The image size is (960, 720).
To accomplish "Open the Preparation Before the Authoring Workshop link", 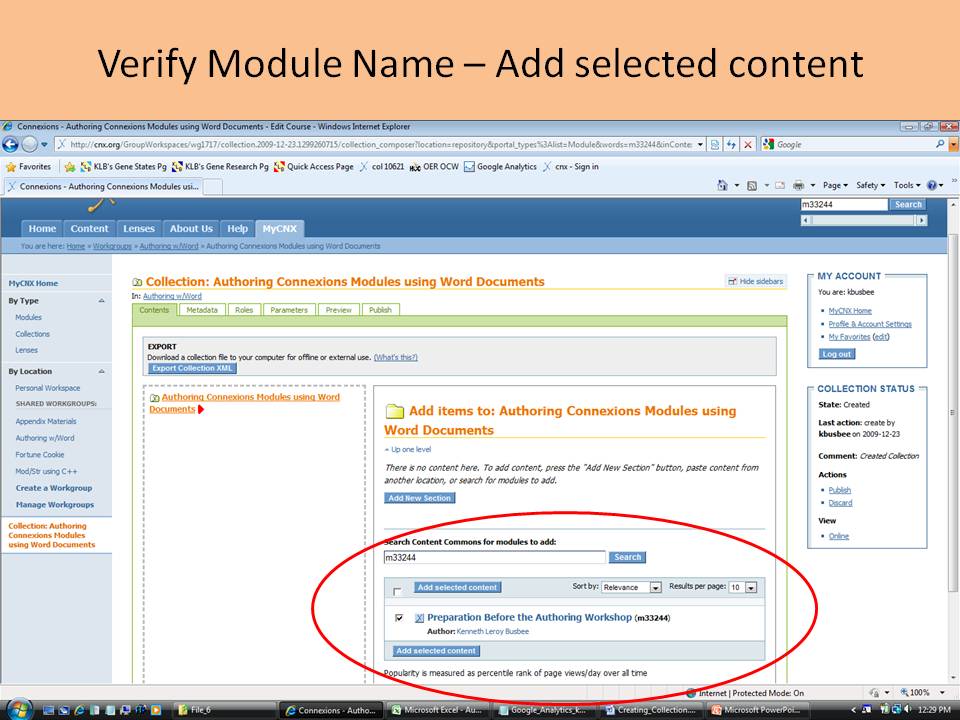I will click(529, 617).
